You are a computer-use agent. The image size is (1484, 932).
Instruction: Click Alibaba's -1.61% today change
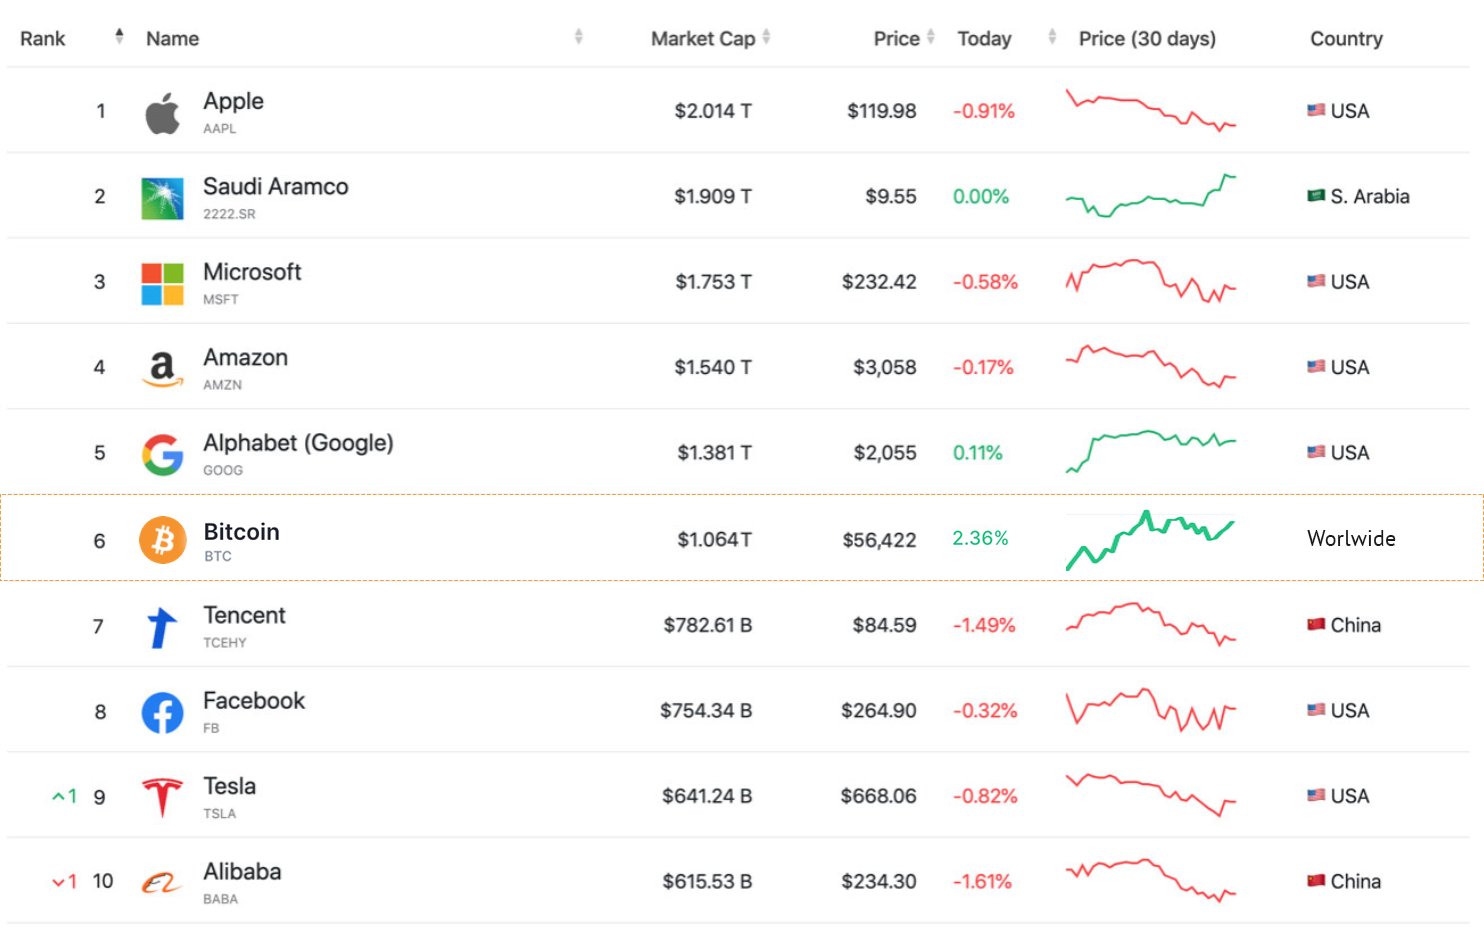(982, 881)
